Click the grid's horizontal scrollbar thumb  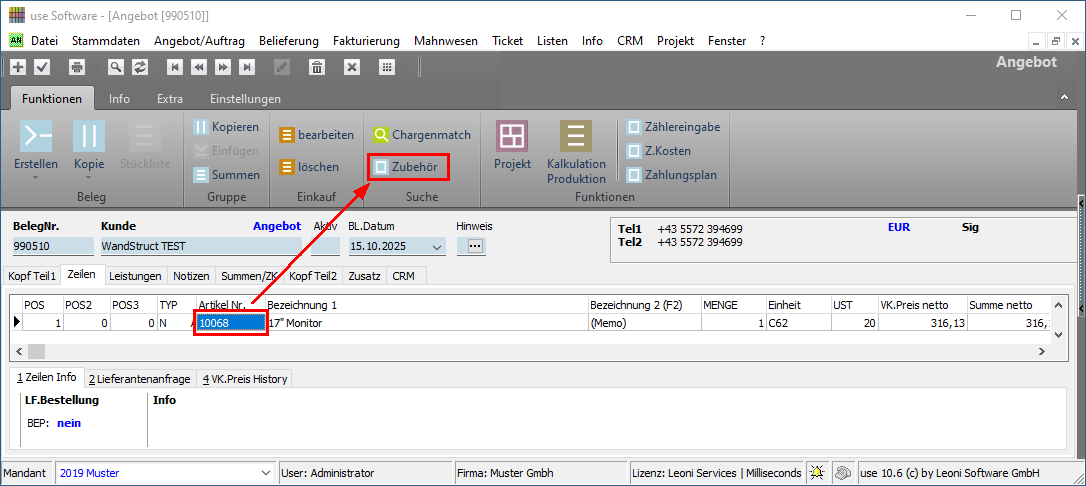click(37, 351)
